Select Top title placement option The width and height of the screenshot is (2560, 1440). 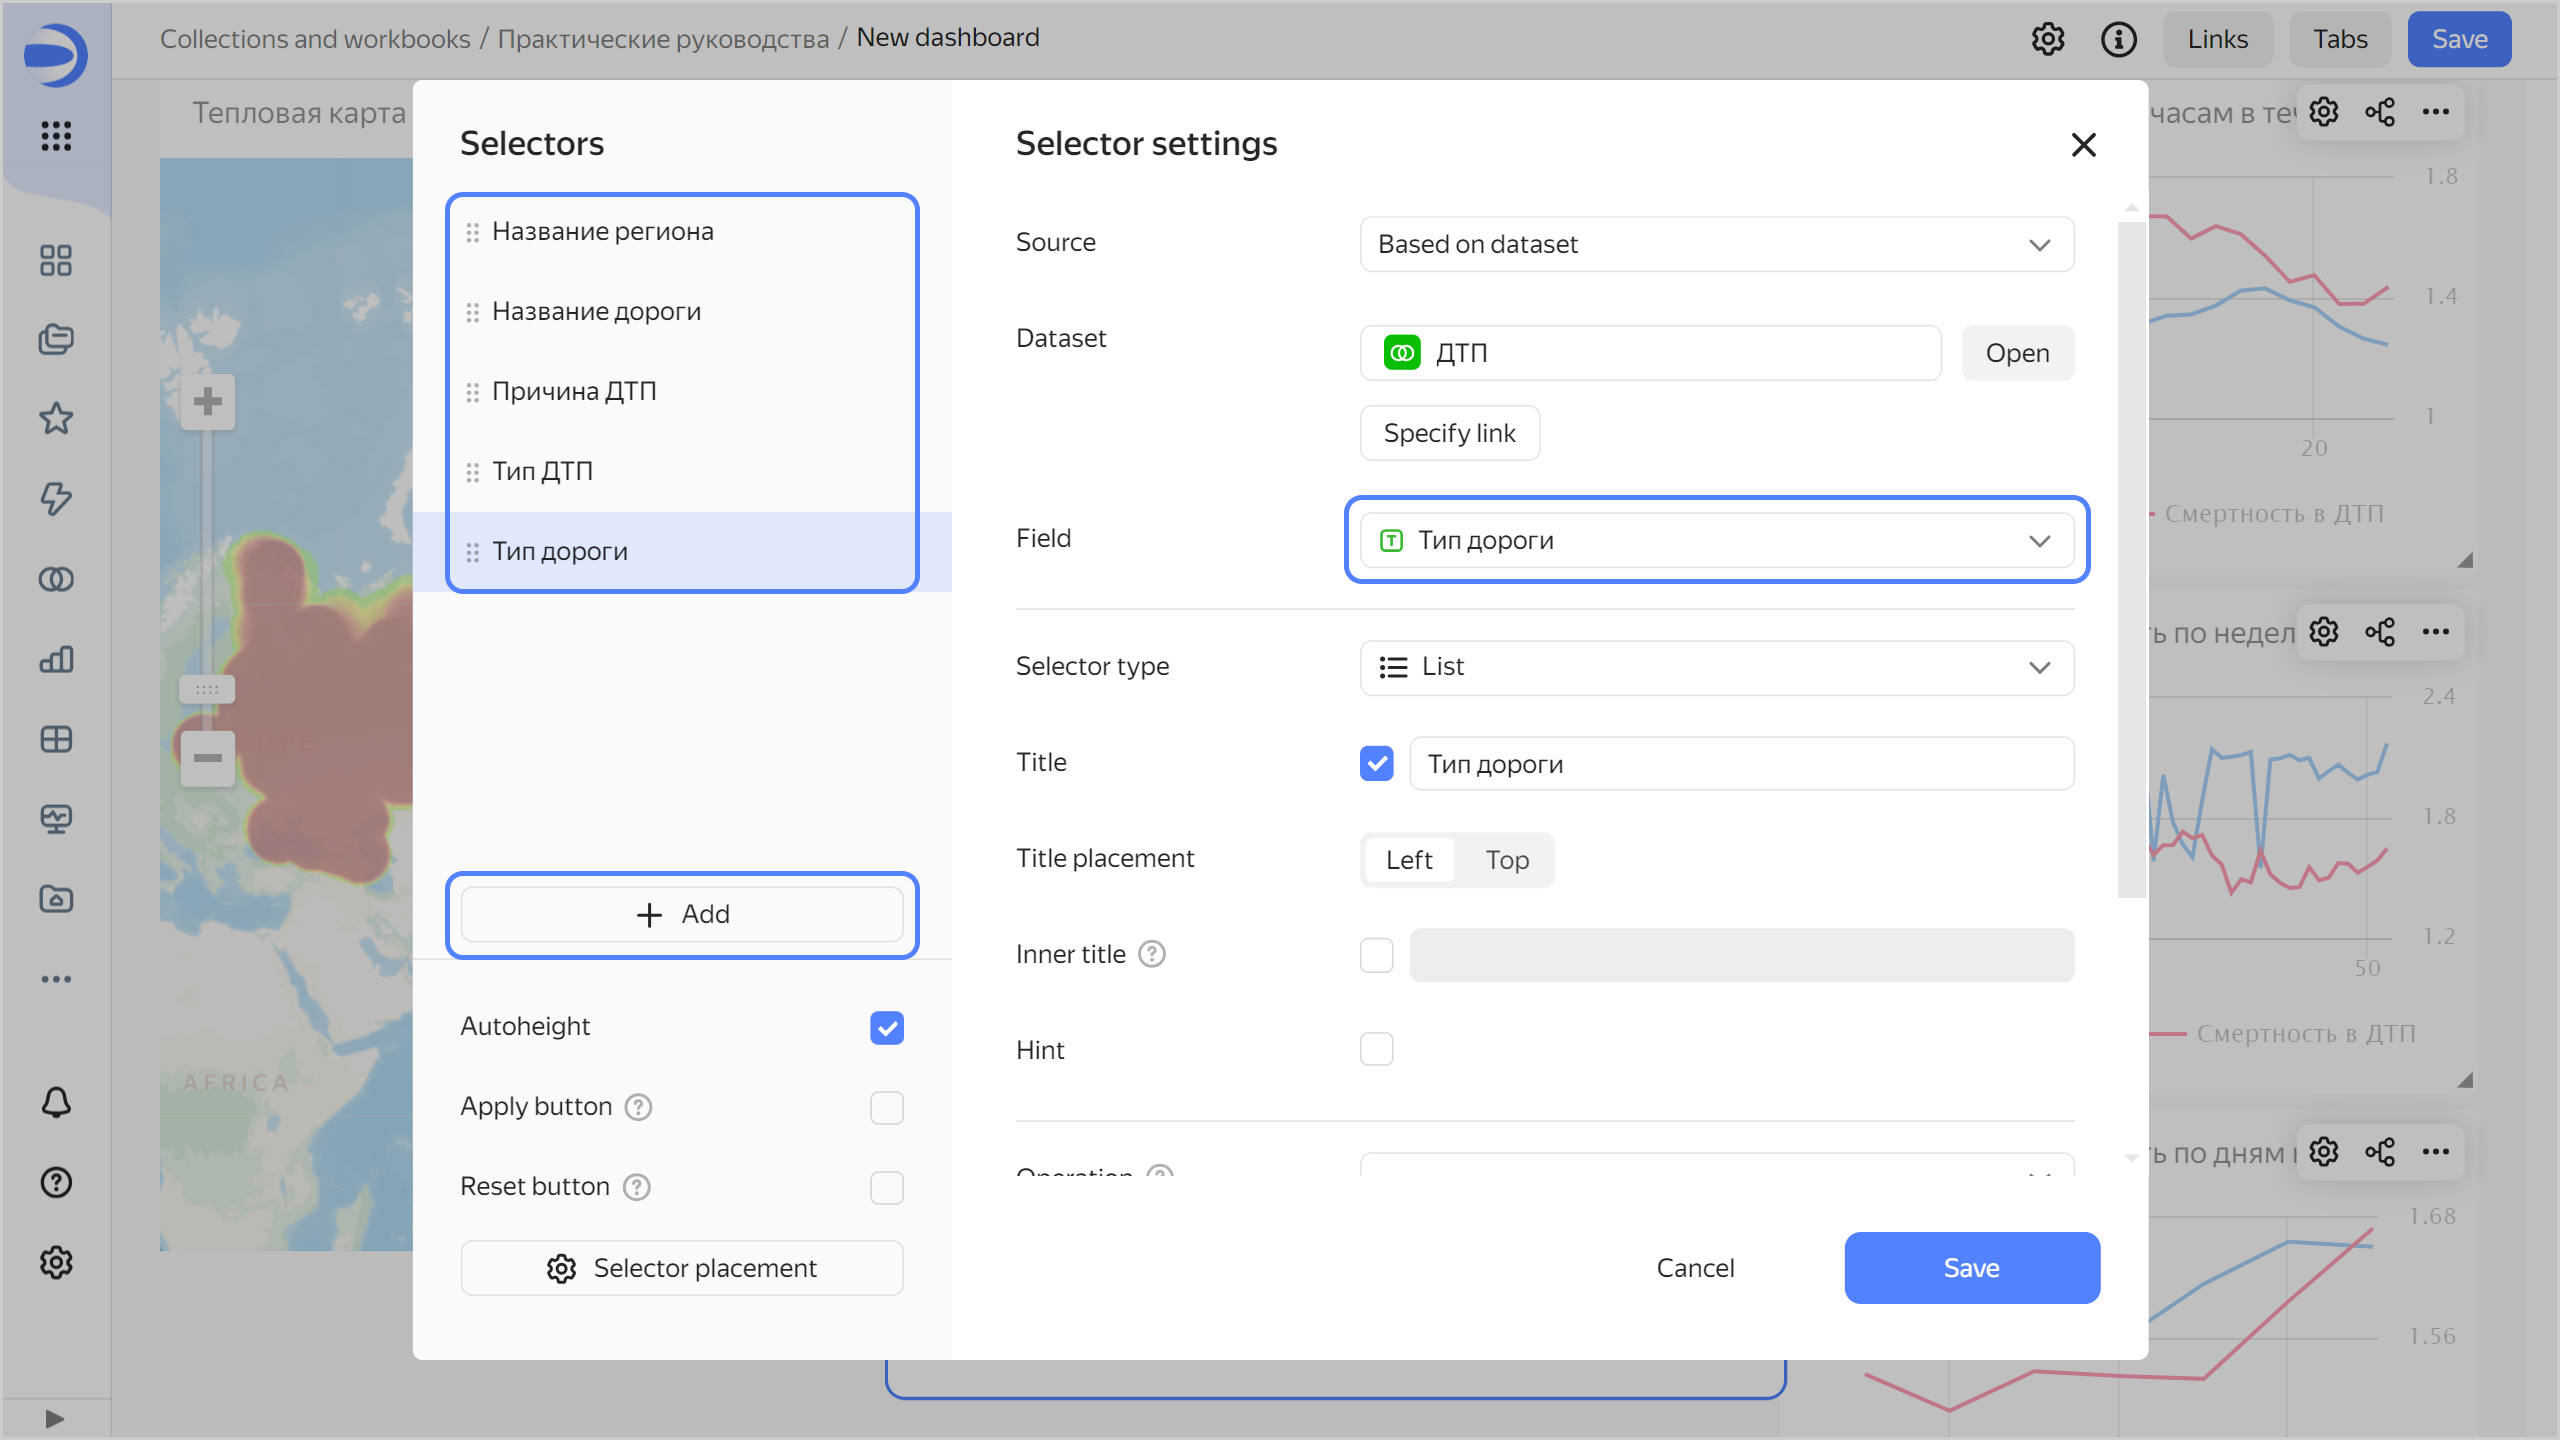(x=1506, y=860)
